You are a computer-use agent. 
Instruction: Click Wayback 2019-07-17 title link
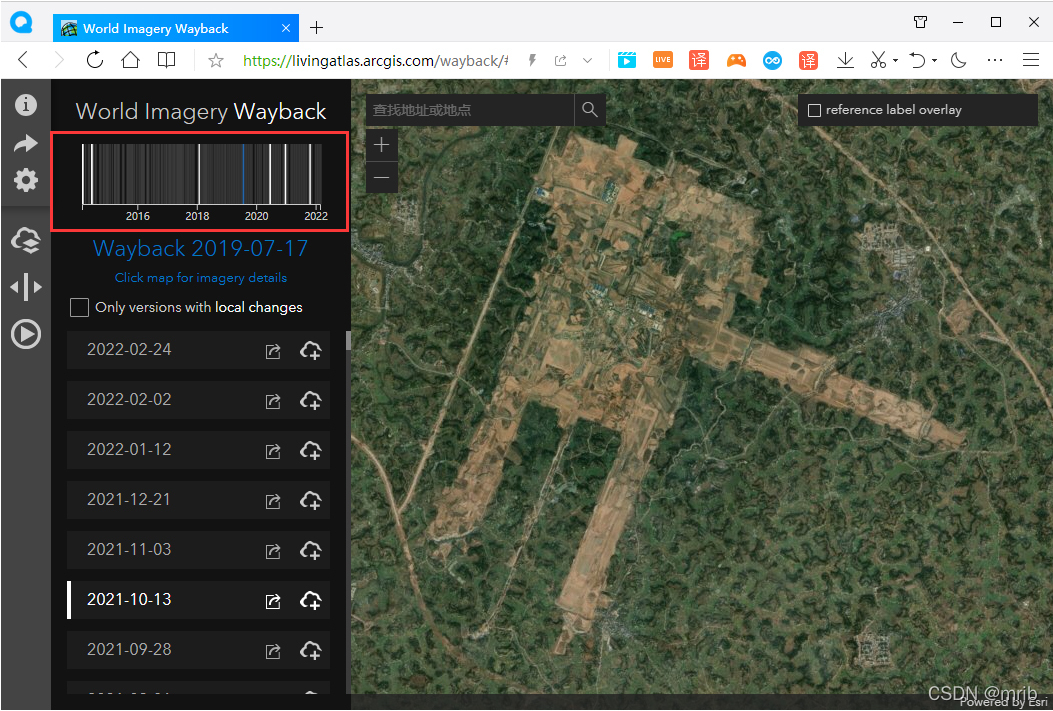click(200, 248)
